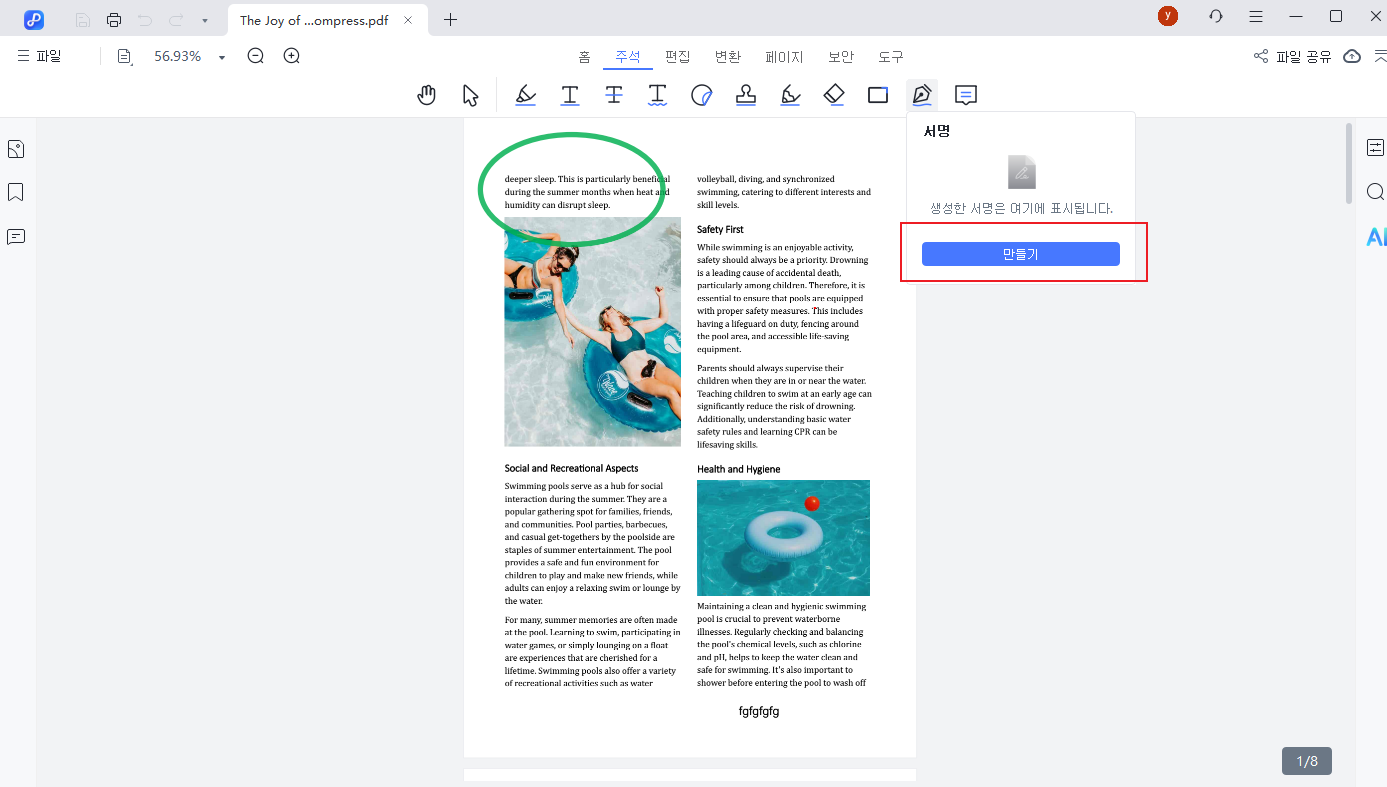Open the bookmarks sidebar panel
Screen dimensions: 1387x787
[16, 192]
